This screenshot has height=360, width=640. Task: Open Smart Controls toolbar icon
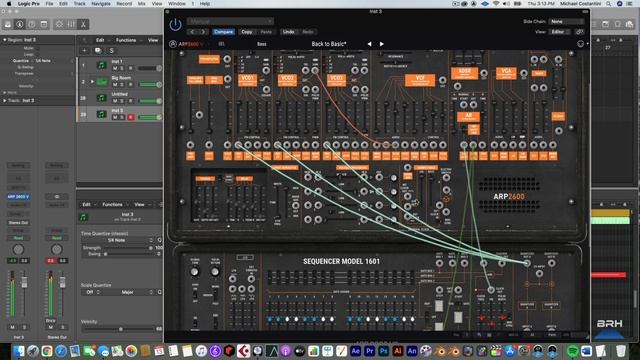coord(59,24)
